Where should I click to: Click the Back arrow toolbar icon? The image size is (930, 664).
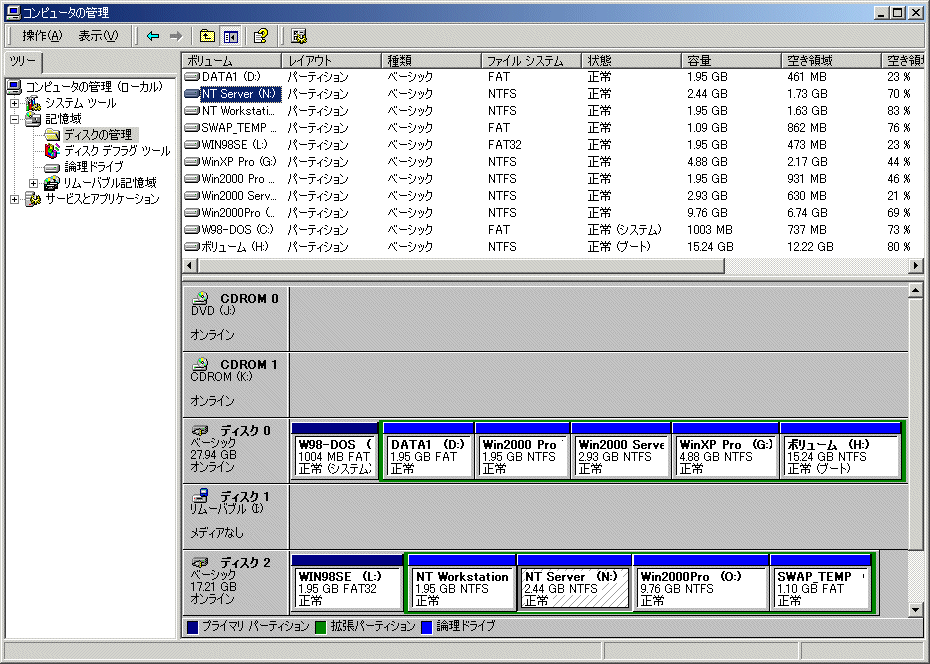coord(153,36)
